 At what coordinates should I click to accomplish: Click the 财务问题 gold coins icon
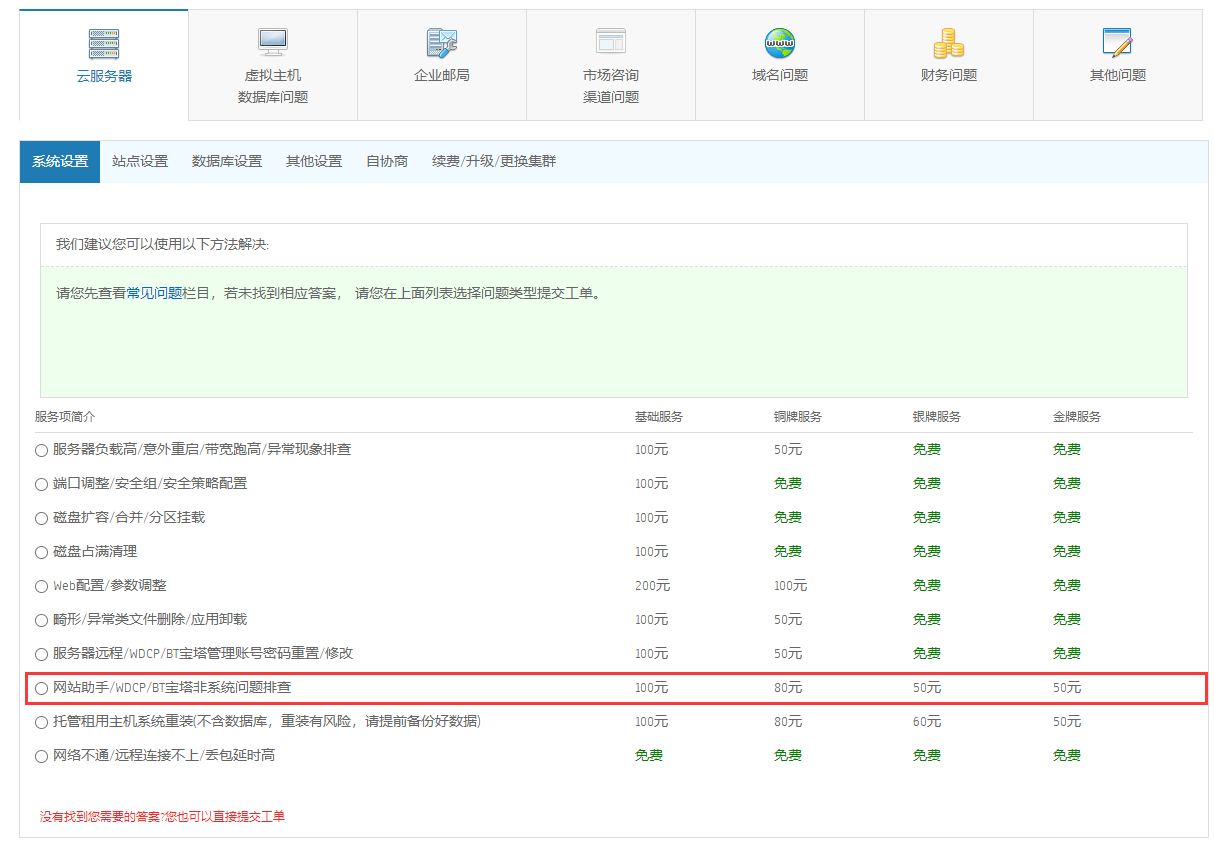949,43
